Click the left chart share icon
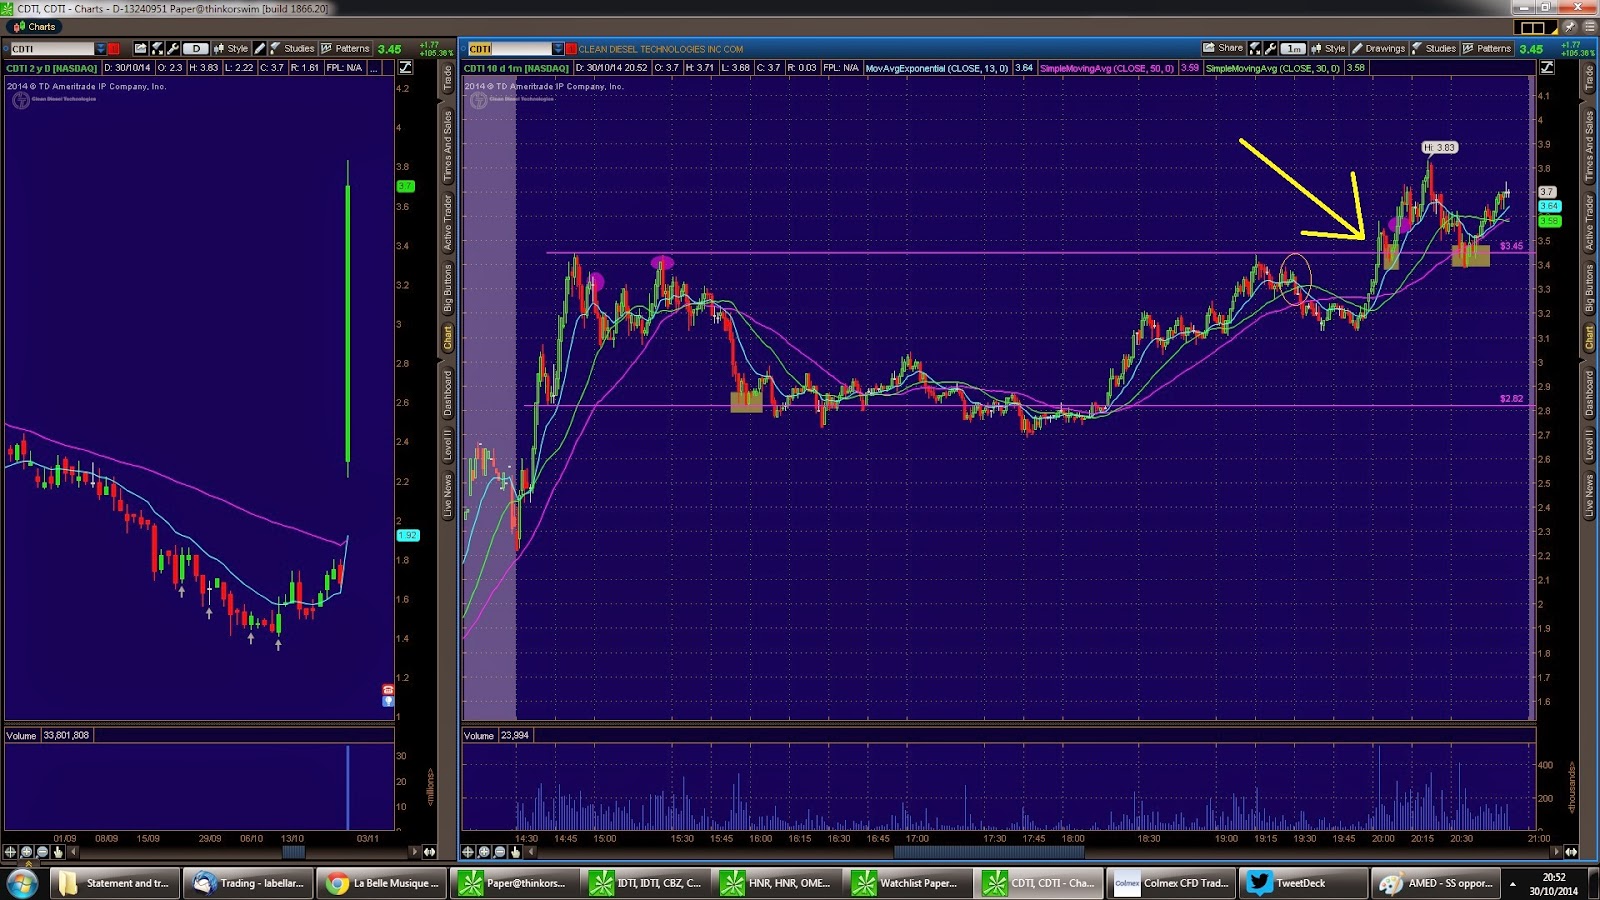 coord(140,48)
